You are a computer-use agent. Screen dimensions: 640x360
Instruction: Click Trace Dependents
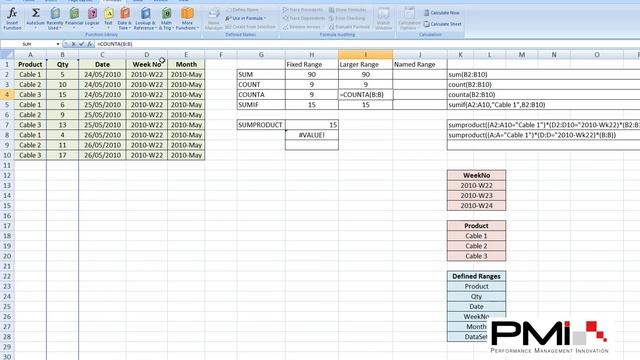coord(304,18)
